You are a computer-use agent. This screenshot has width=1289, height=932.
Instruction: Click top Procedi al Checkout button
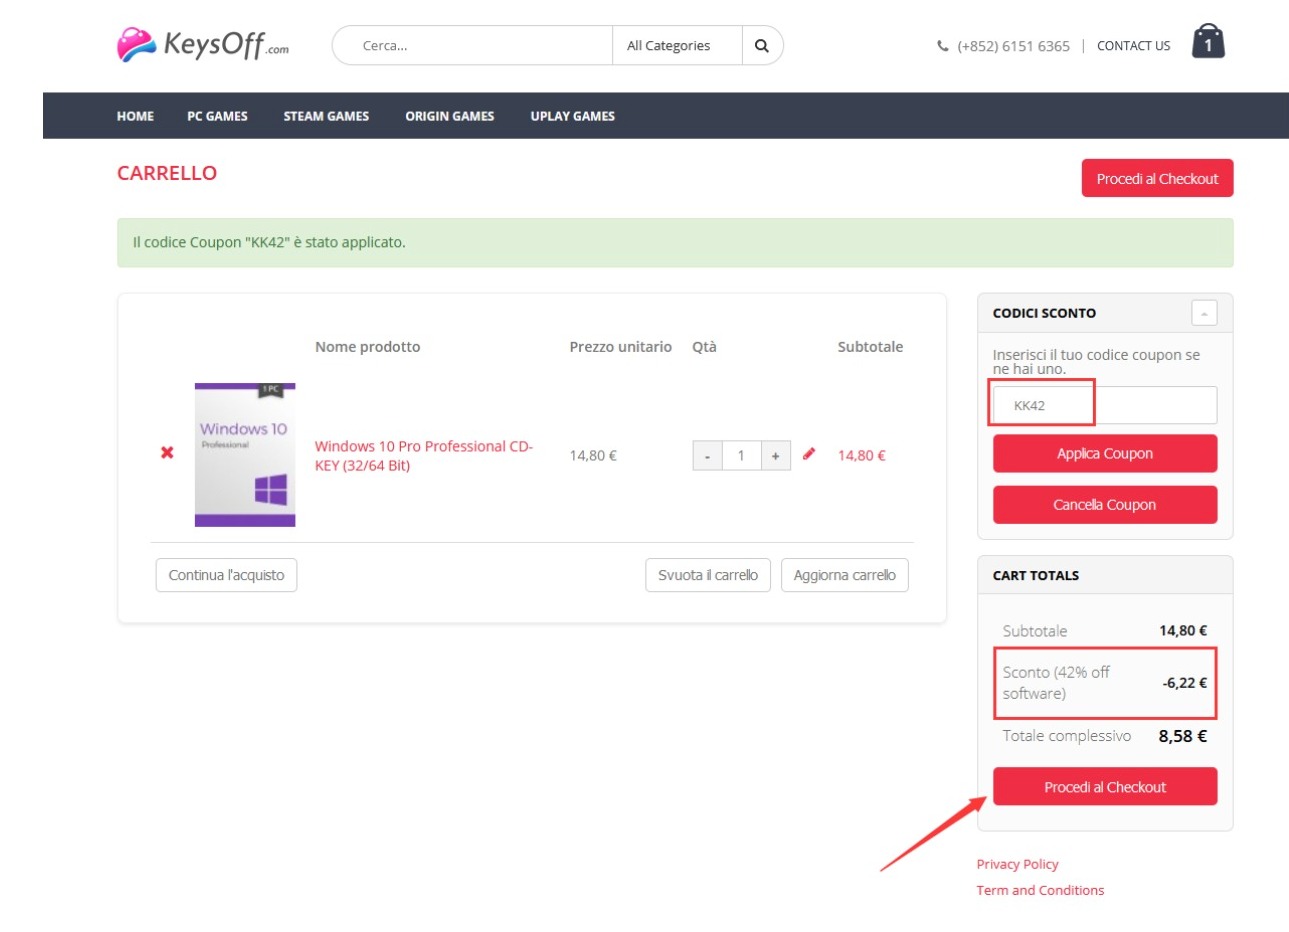1157,178
